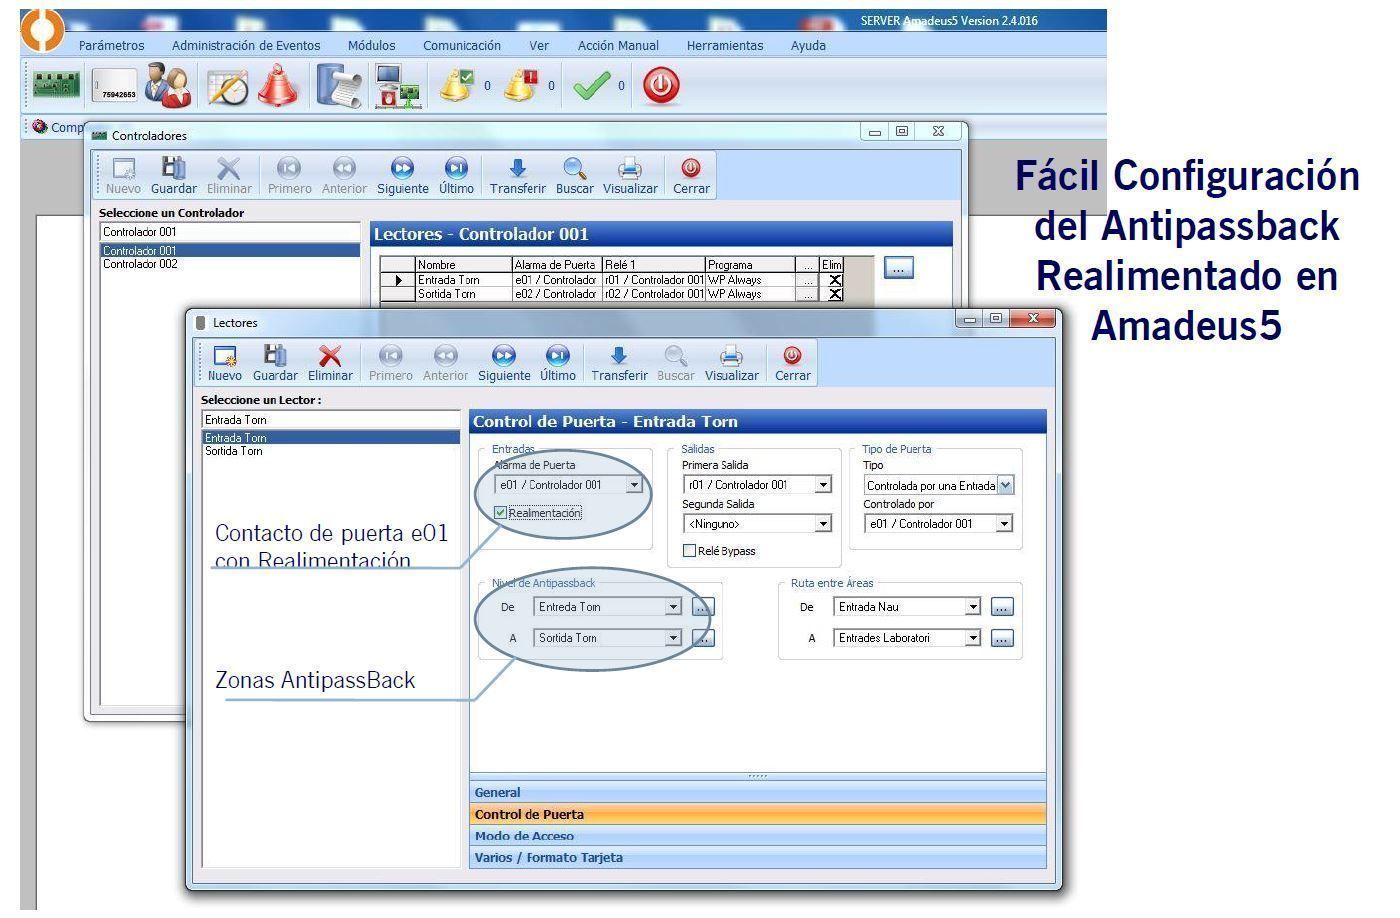Screen dimensions: 1400x918
Task: Enable the Relé Bypass checkbox
Action: [x=689, y=551]
